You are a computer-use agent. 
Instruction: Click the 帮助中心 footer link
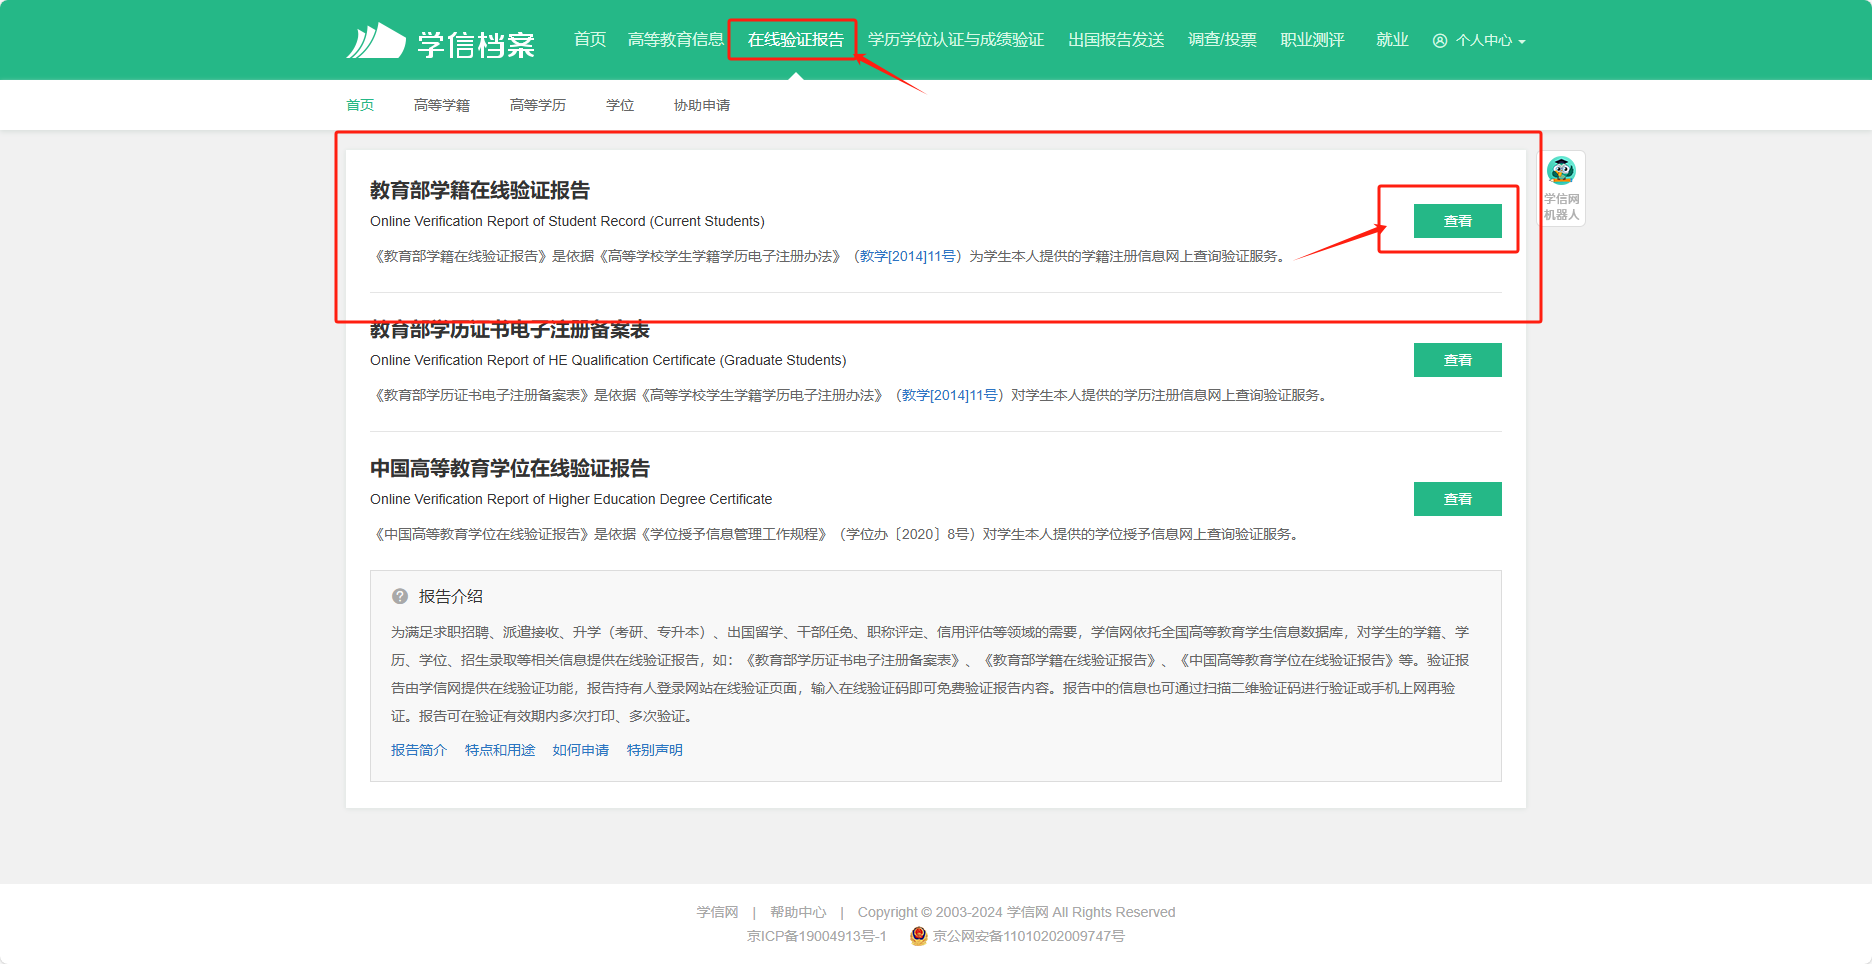point(798,912)
